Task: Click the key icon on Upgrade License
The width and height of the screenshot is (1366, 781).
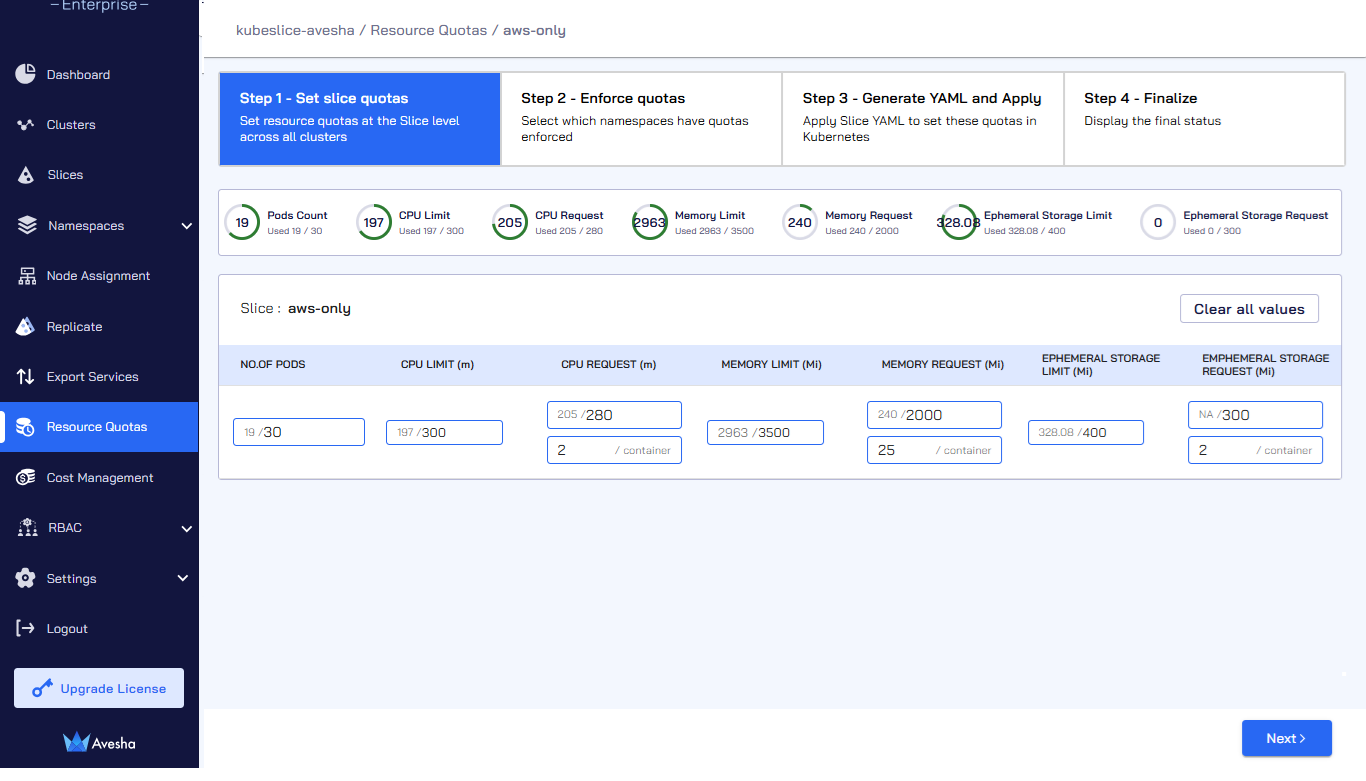Action: pos(42,688)
